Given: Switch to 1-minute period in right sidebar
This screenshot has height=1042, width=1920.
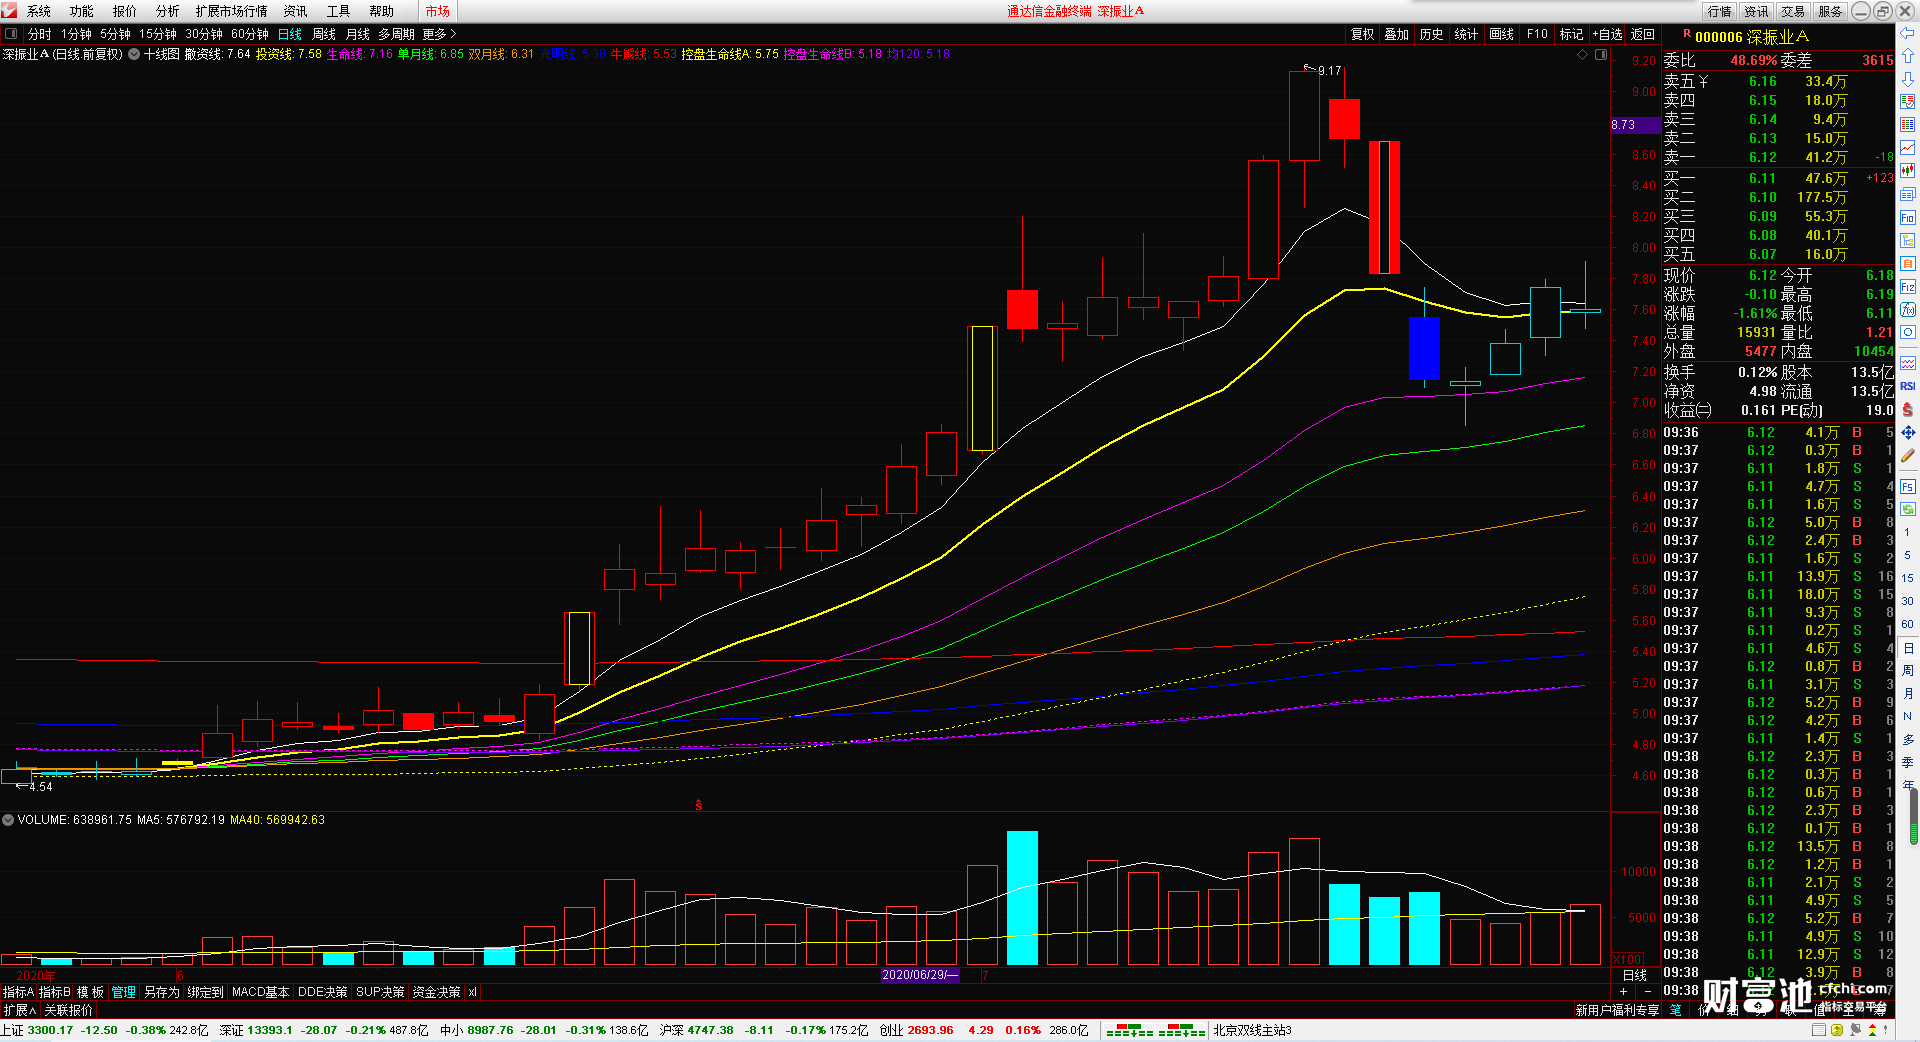Looking at the screenshot, I should 1907,532.
